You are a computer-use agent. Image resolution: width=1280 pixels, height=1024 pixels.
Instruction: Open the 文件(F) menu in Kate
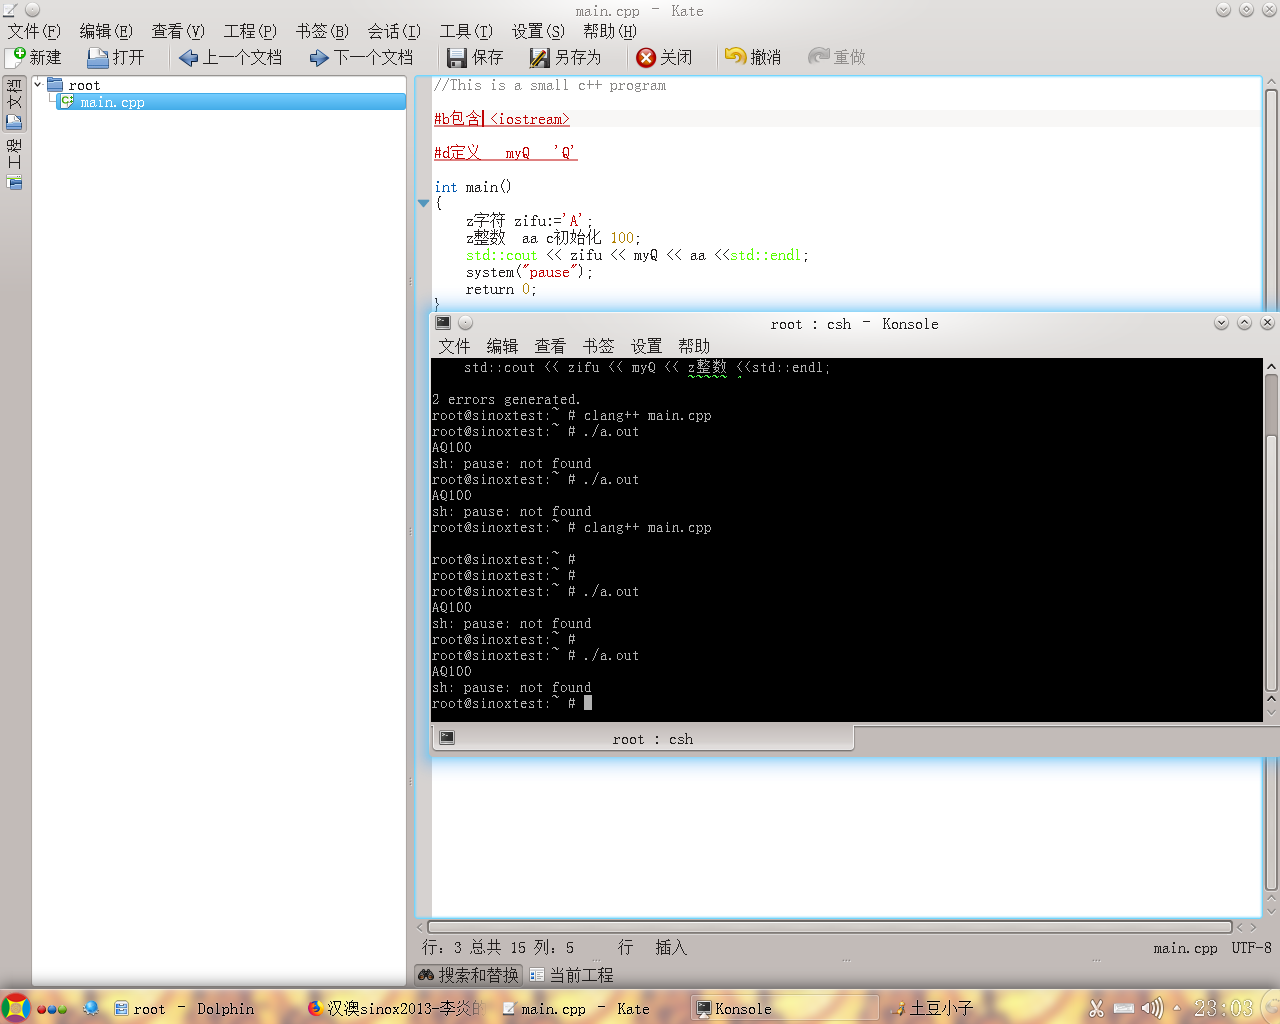click(34, 31)
